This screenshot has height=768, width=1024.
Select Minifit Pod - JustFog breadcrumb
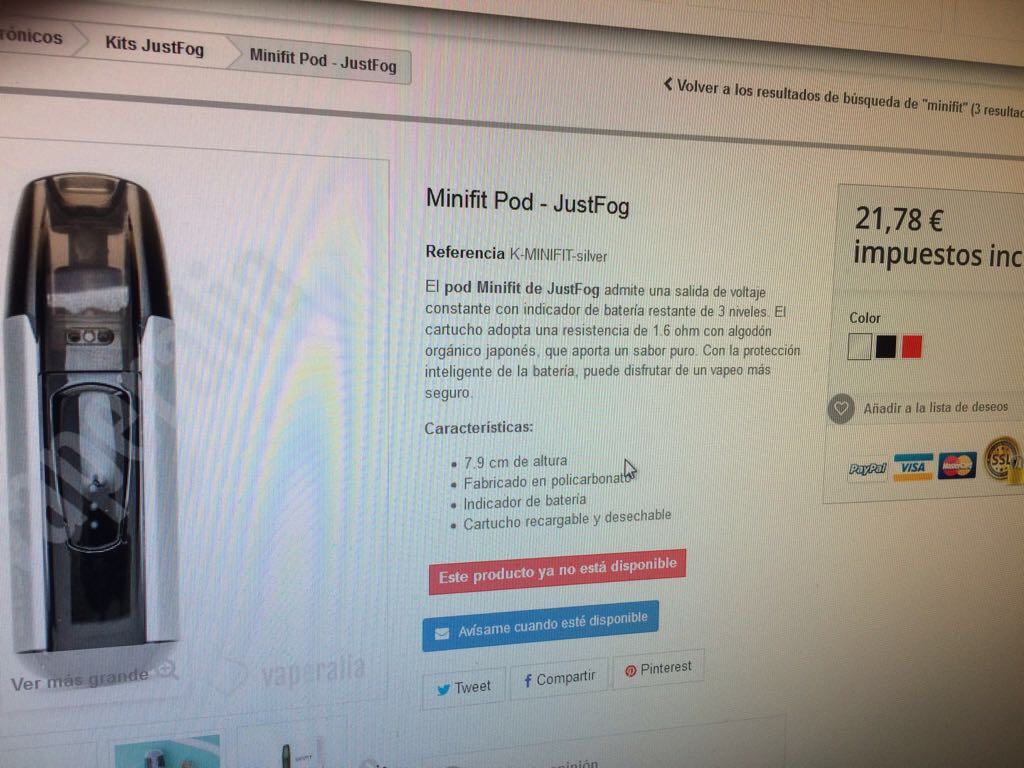pos(323,61)
